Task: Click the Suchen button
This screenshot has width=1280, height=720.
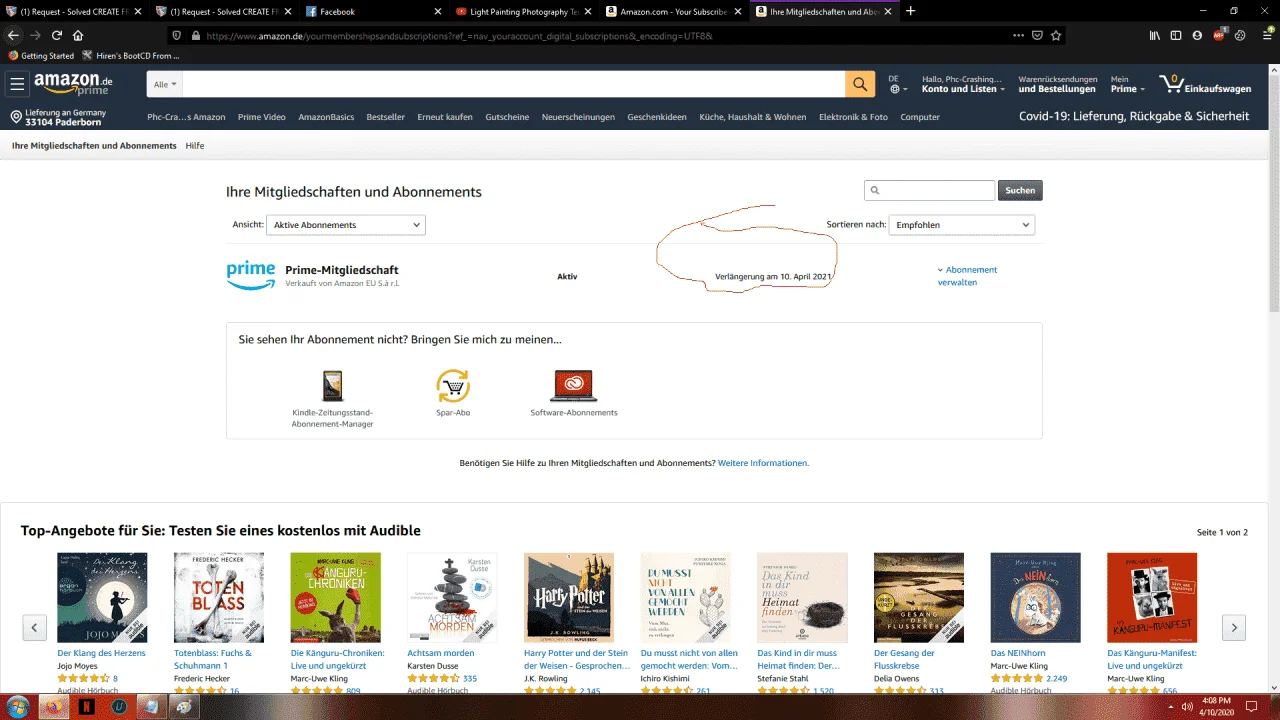Action: click(x=1020, y=190)
